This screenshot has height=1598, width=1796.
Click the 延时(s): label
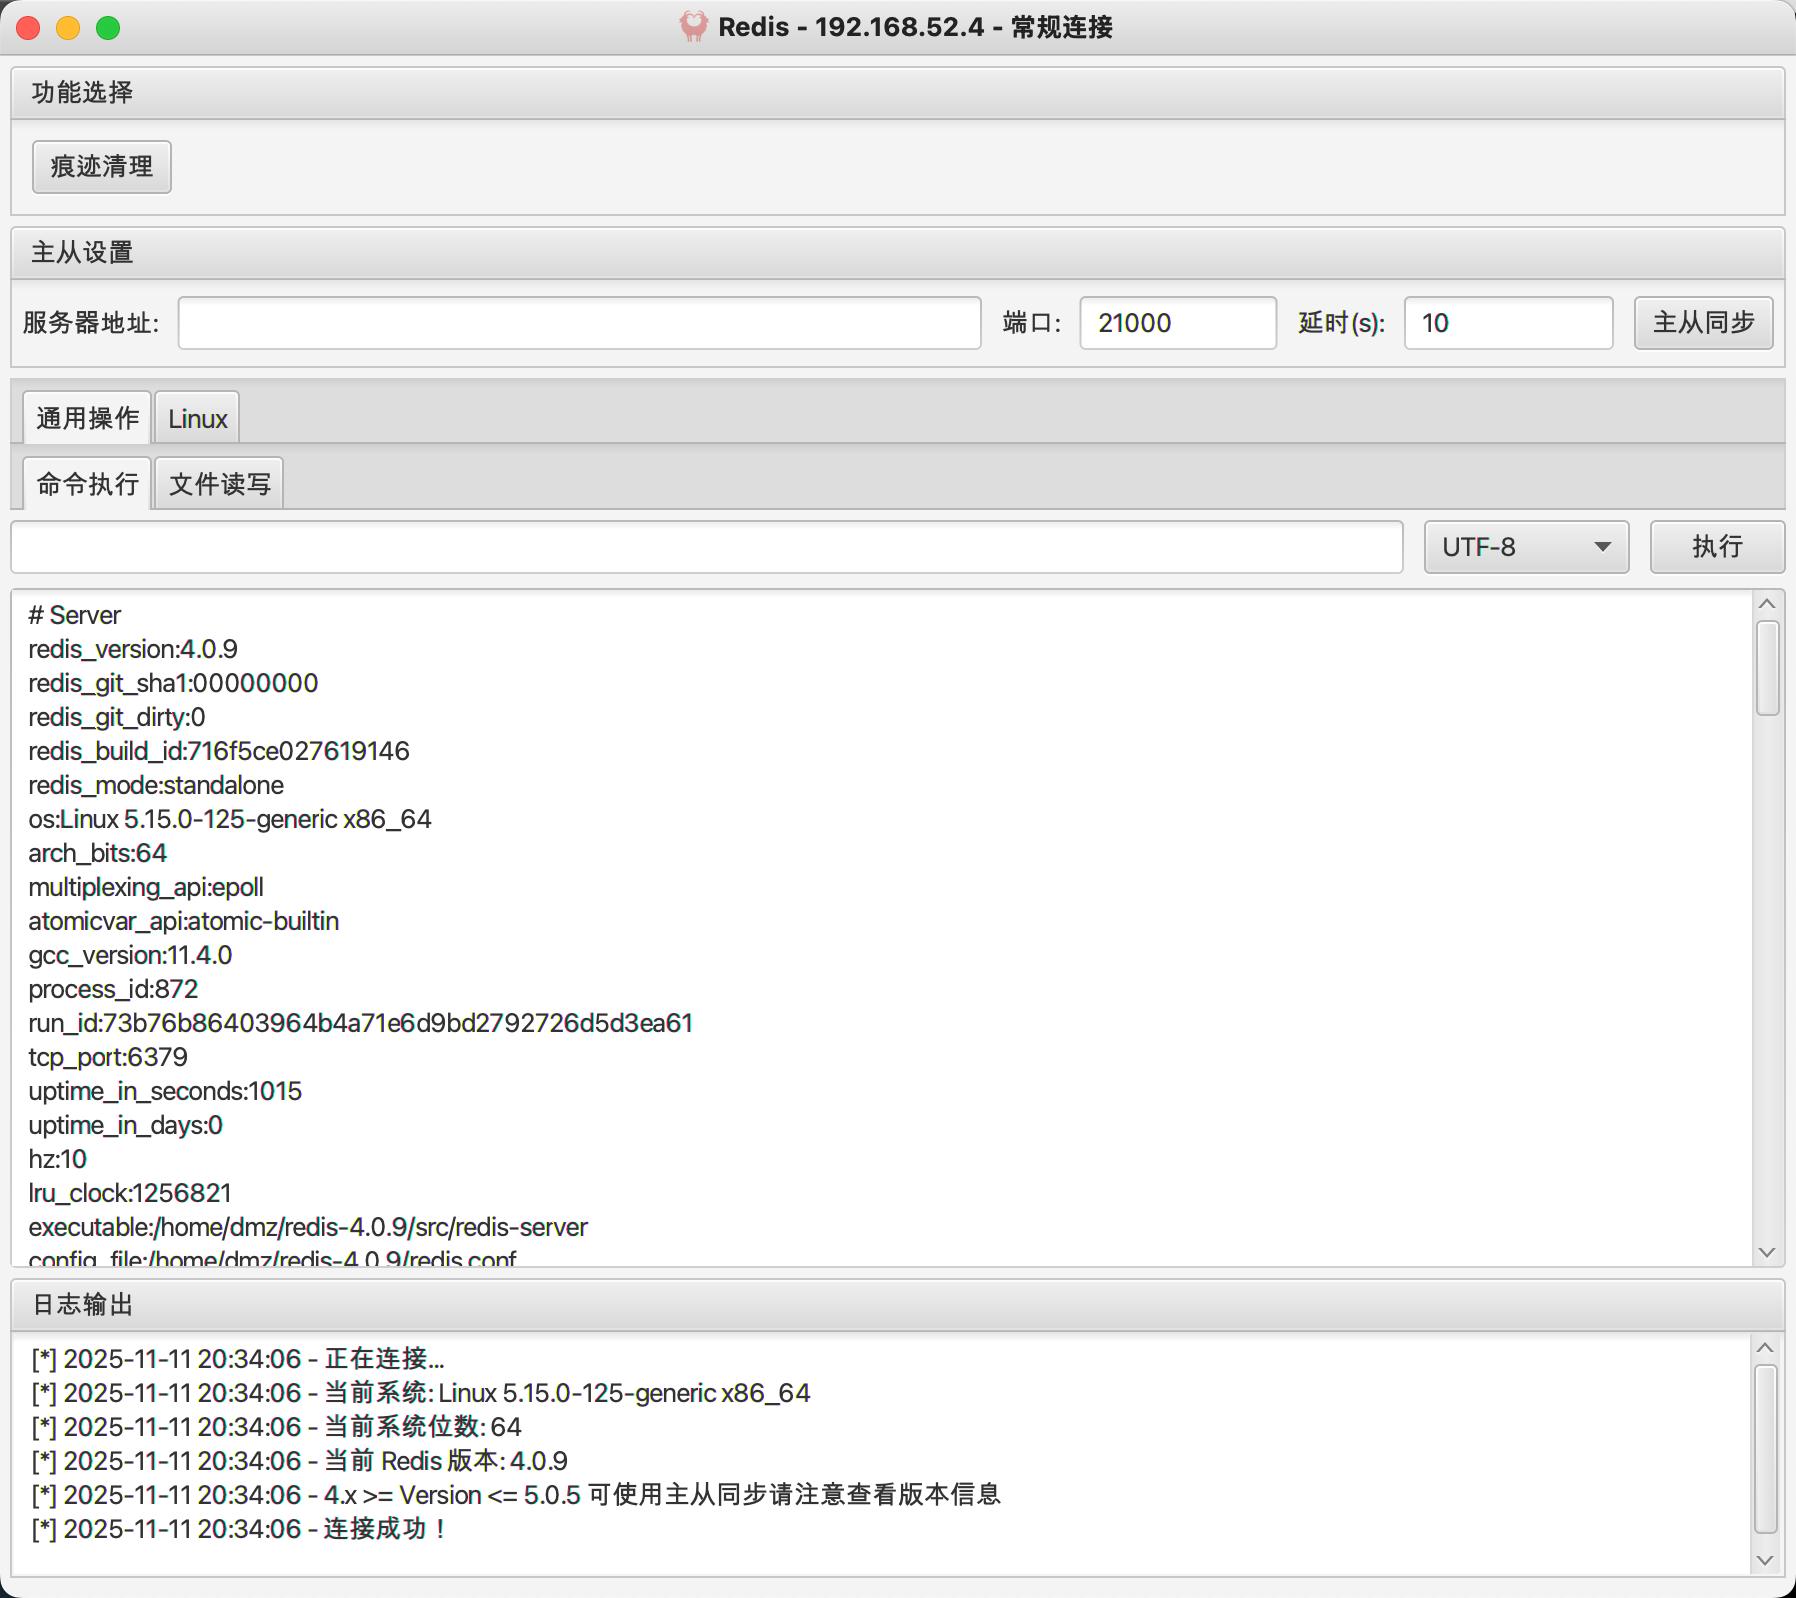pos(1342,323)
